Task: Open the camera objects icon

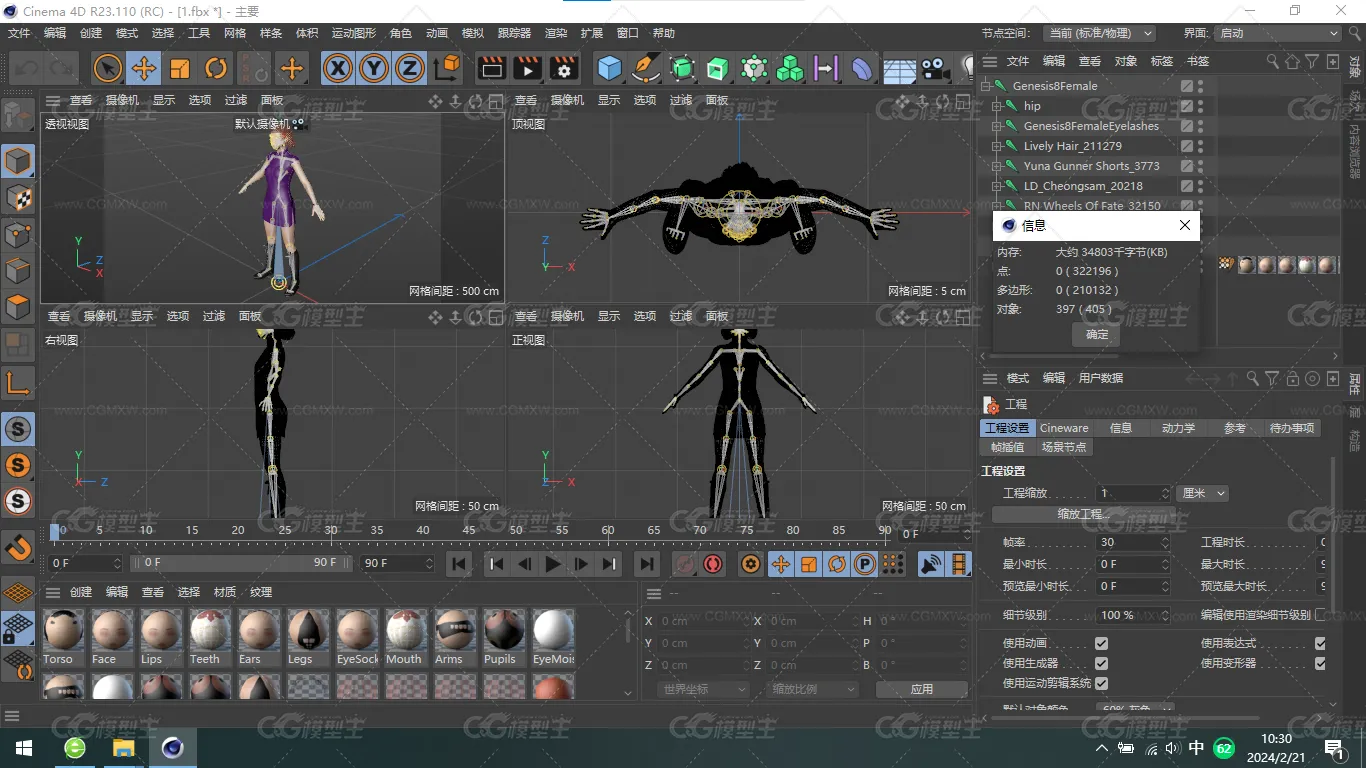Action: (935, 68)
